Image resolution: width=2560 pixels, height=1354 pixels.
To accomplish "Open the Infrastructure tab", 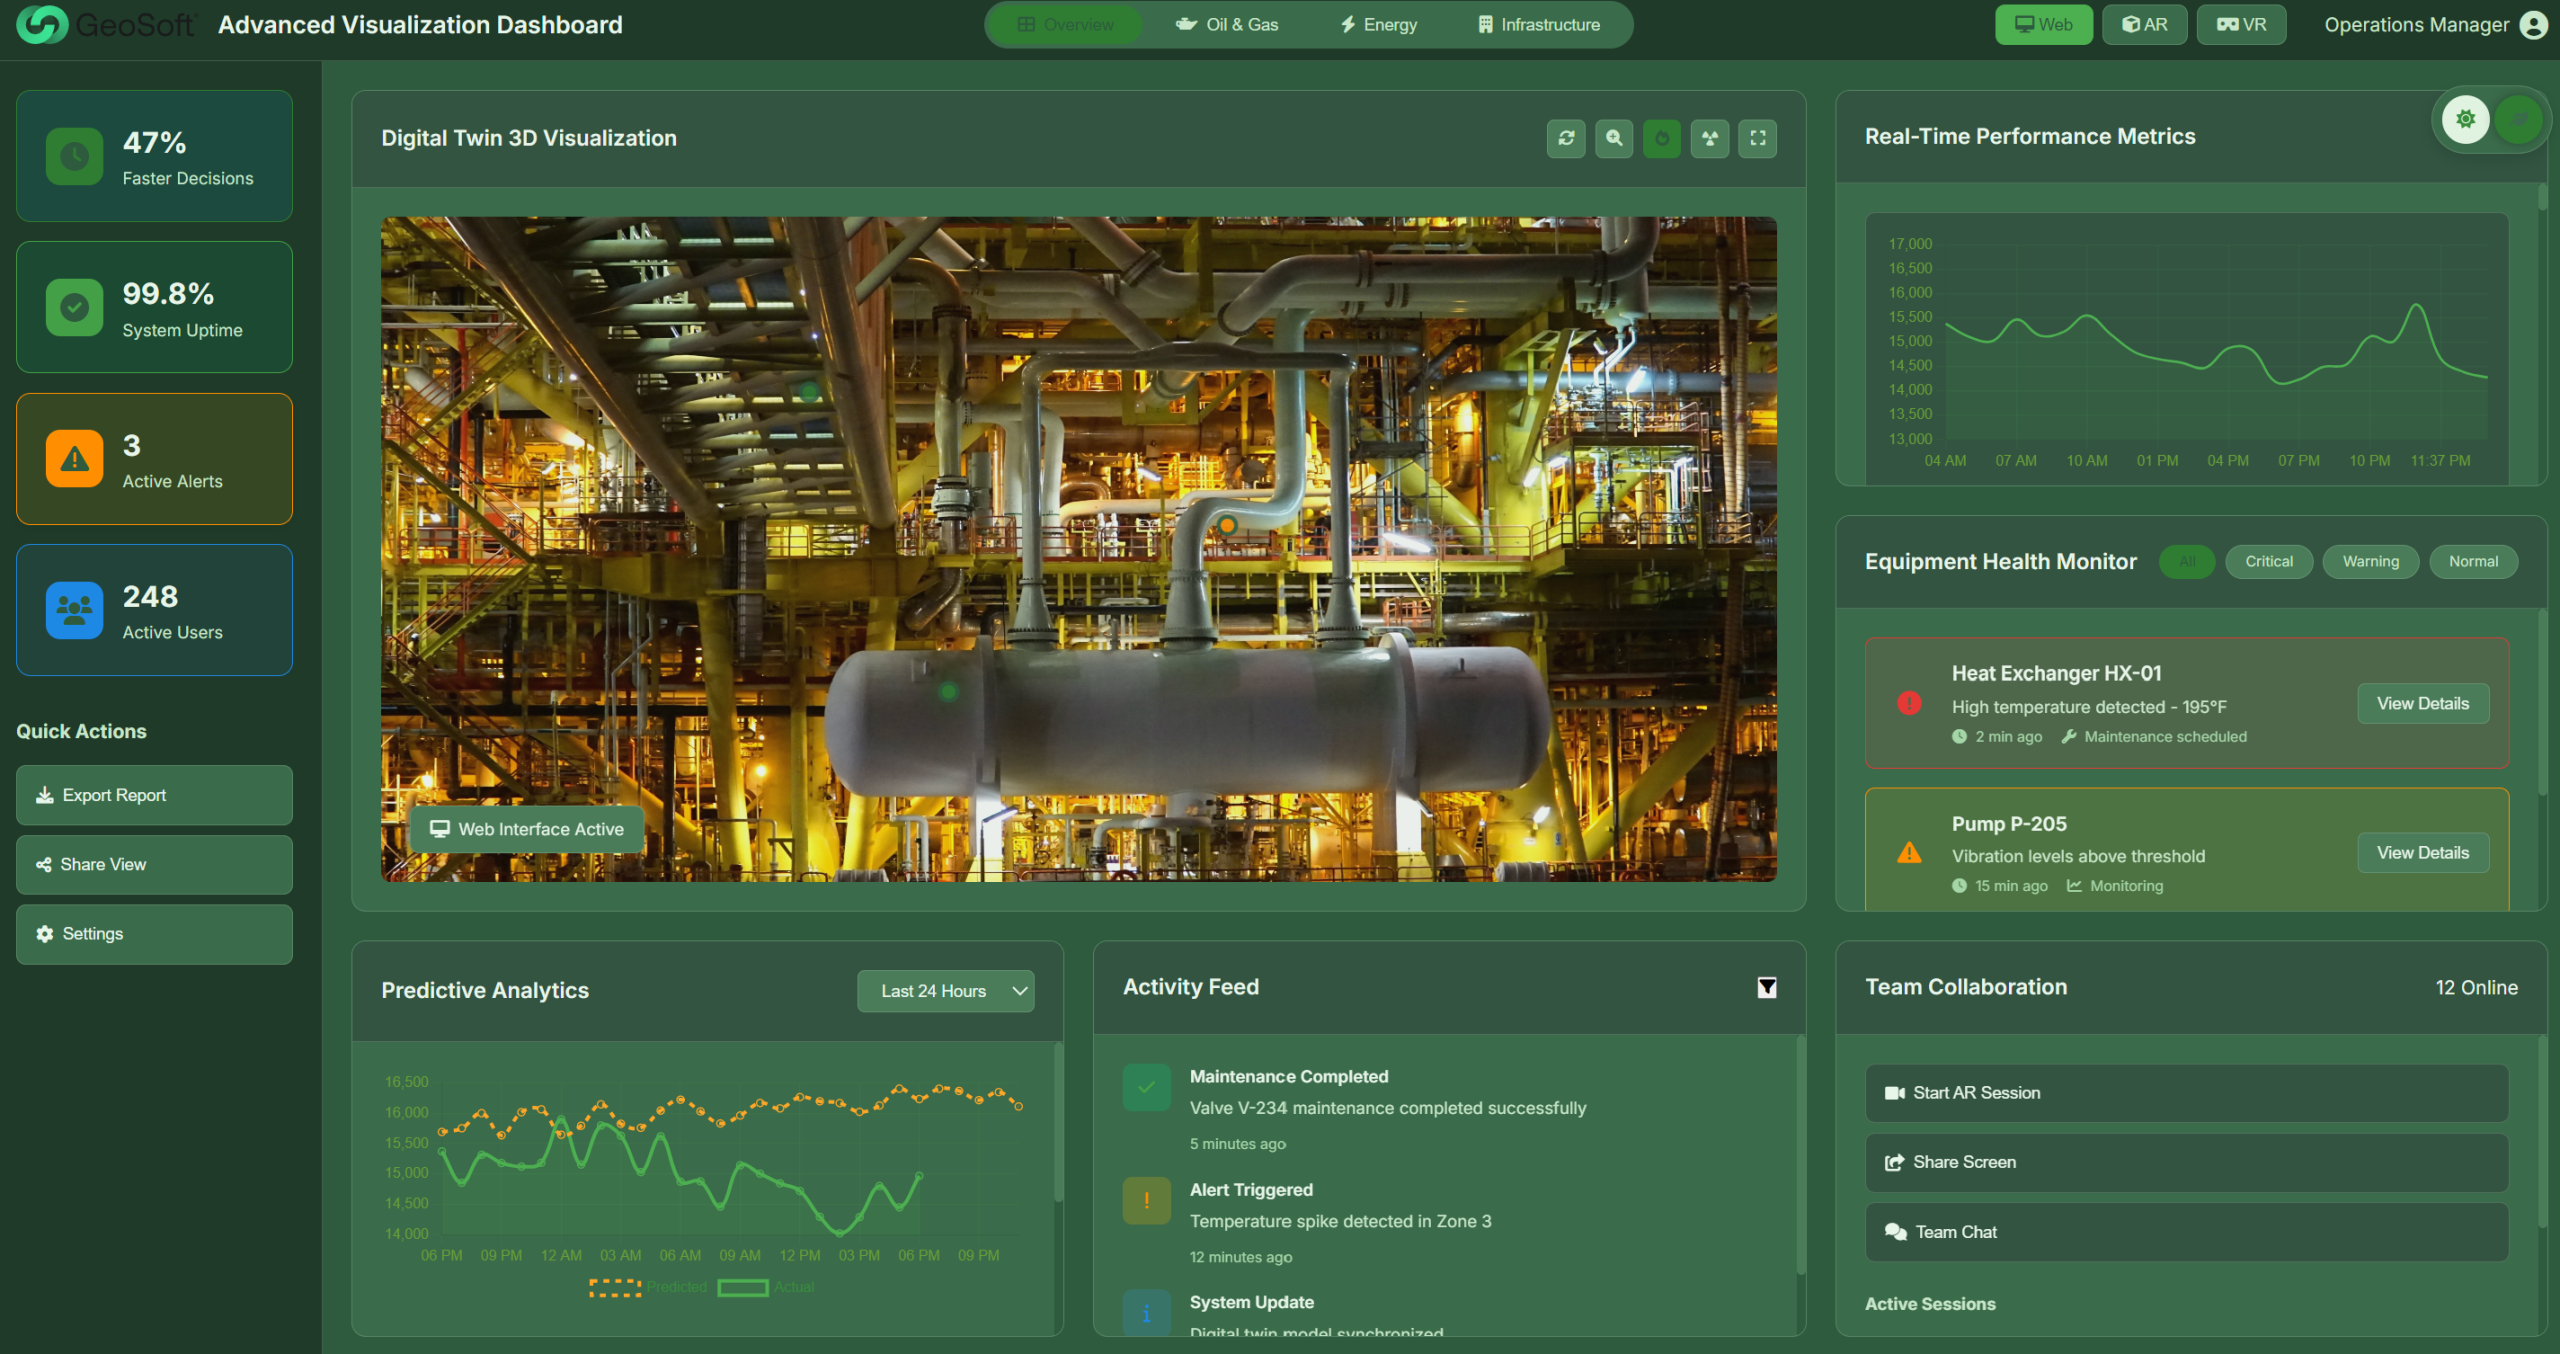I will click(1539, 25).
